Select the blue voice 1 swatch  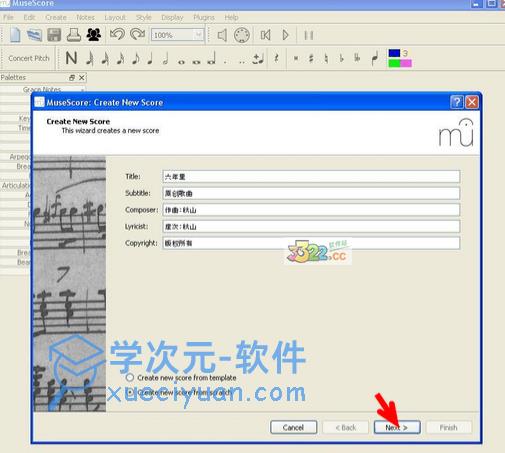(x=394, y=53)
